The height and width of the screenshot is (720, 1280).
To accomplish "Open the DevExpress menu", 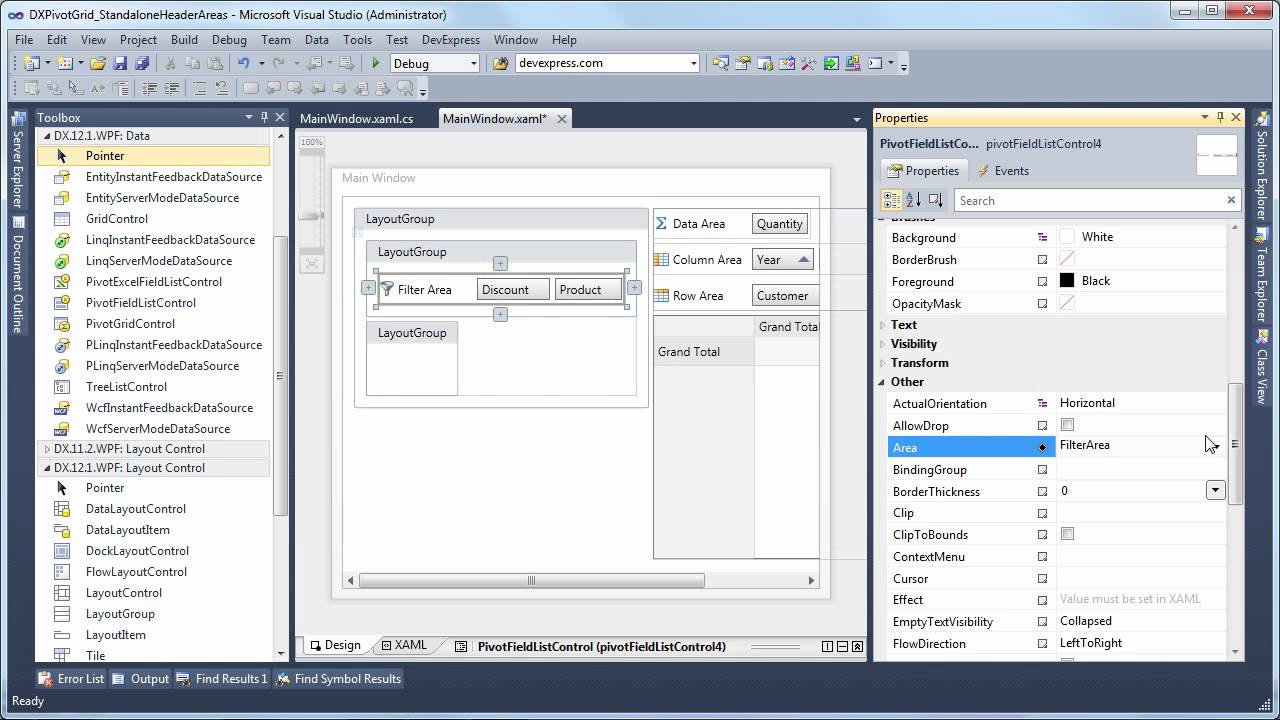I will click(451, 40).
